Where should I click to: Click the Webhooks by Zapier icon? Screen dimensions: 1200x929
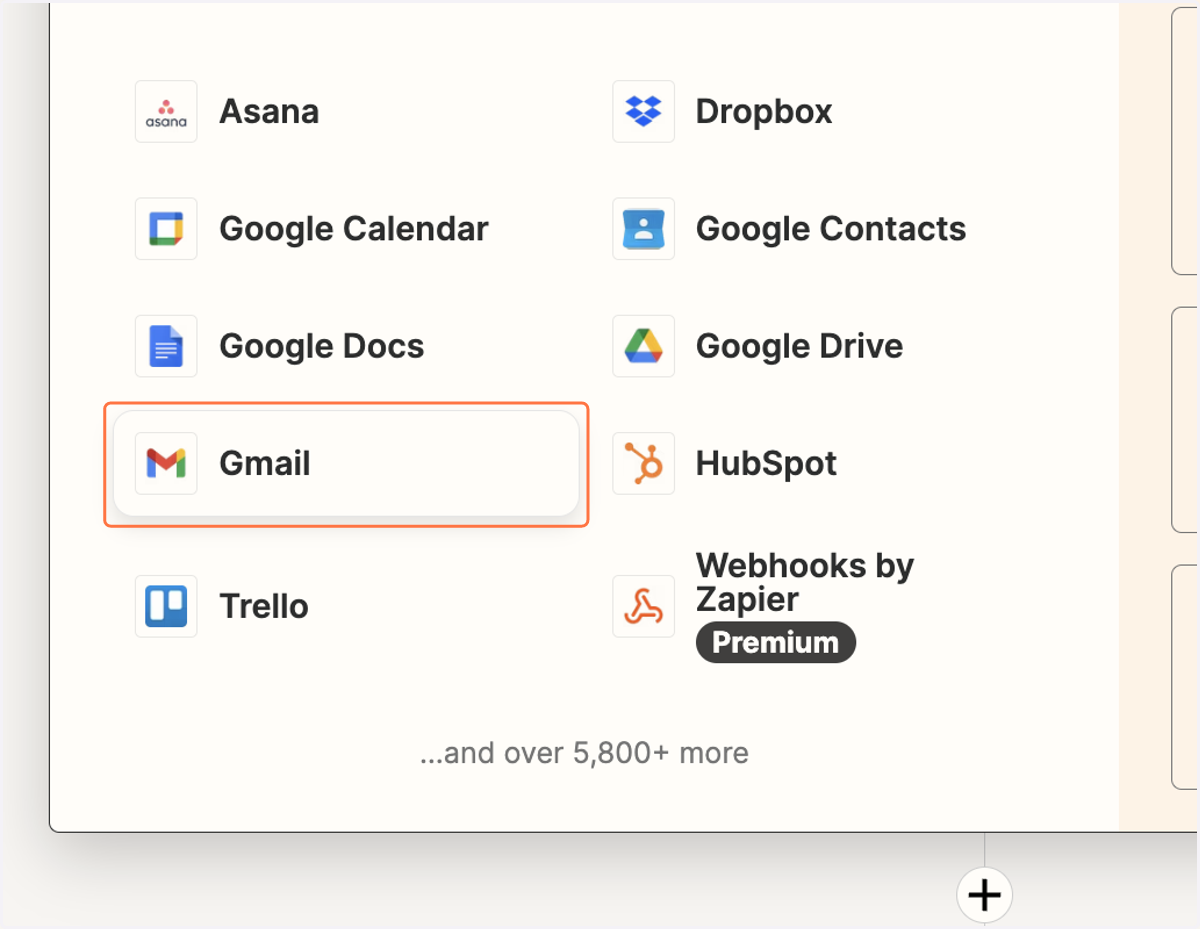643,606
